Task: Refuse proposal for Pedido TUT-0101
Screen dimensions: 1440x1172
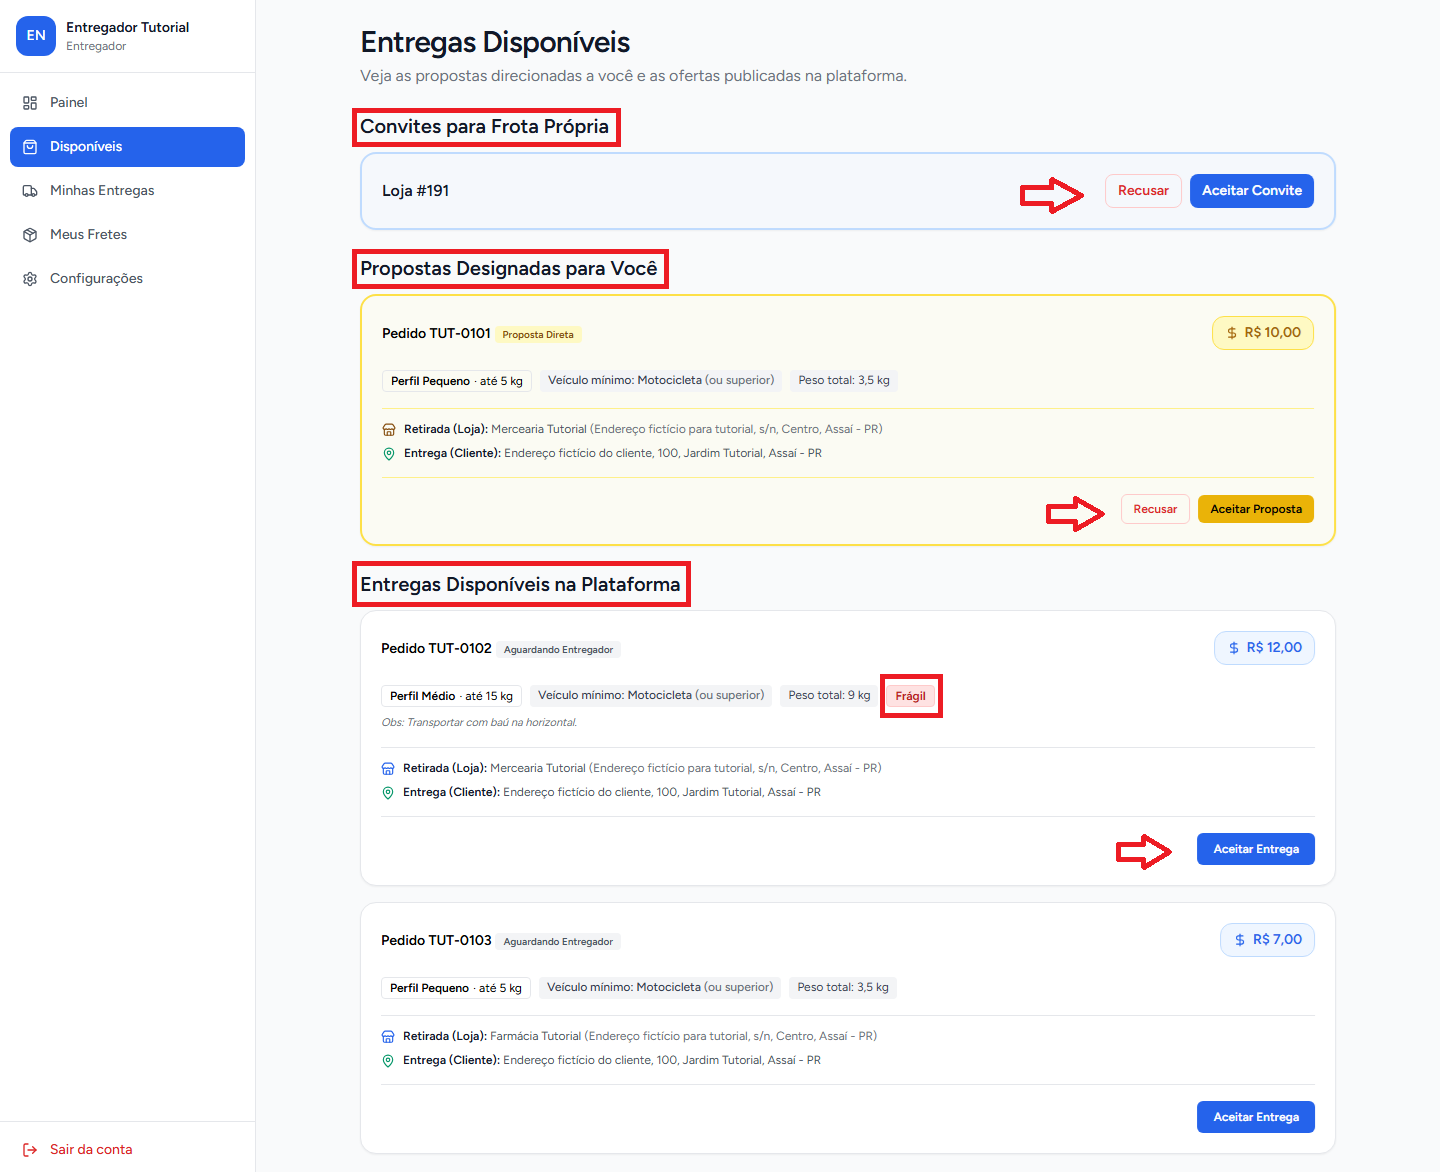Action: pos(1155,509)
